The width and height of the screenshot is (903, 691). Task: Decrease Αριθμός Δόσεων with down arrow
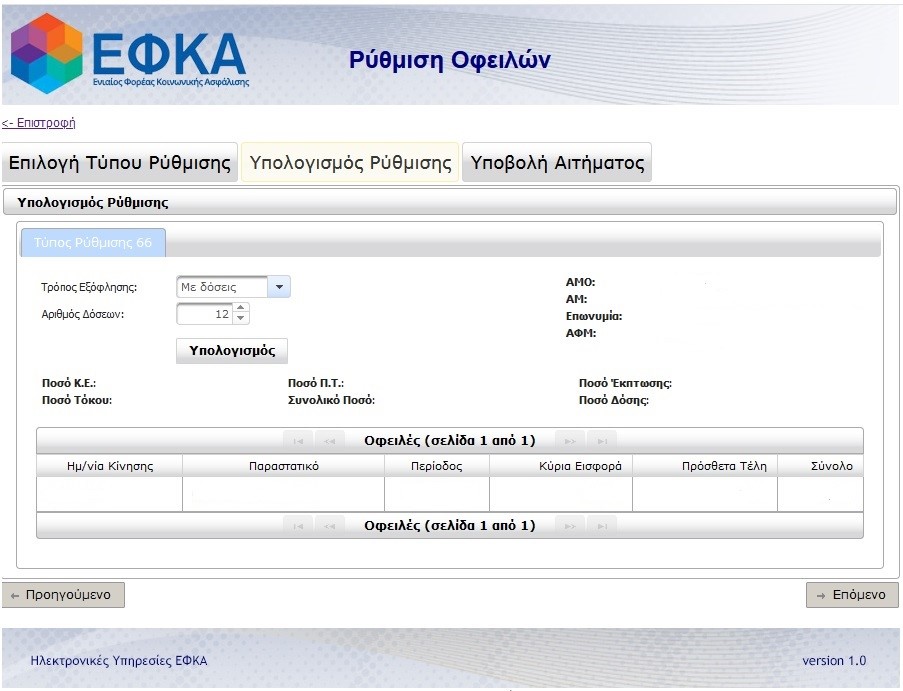[240, 319]
